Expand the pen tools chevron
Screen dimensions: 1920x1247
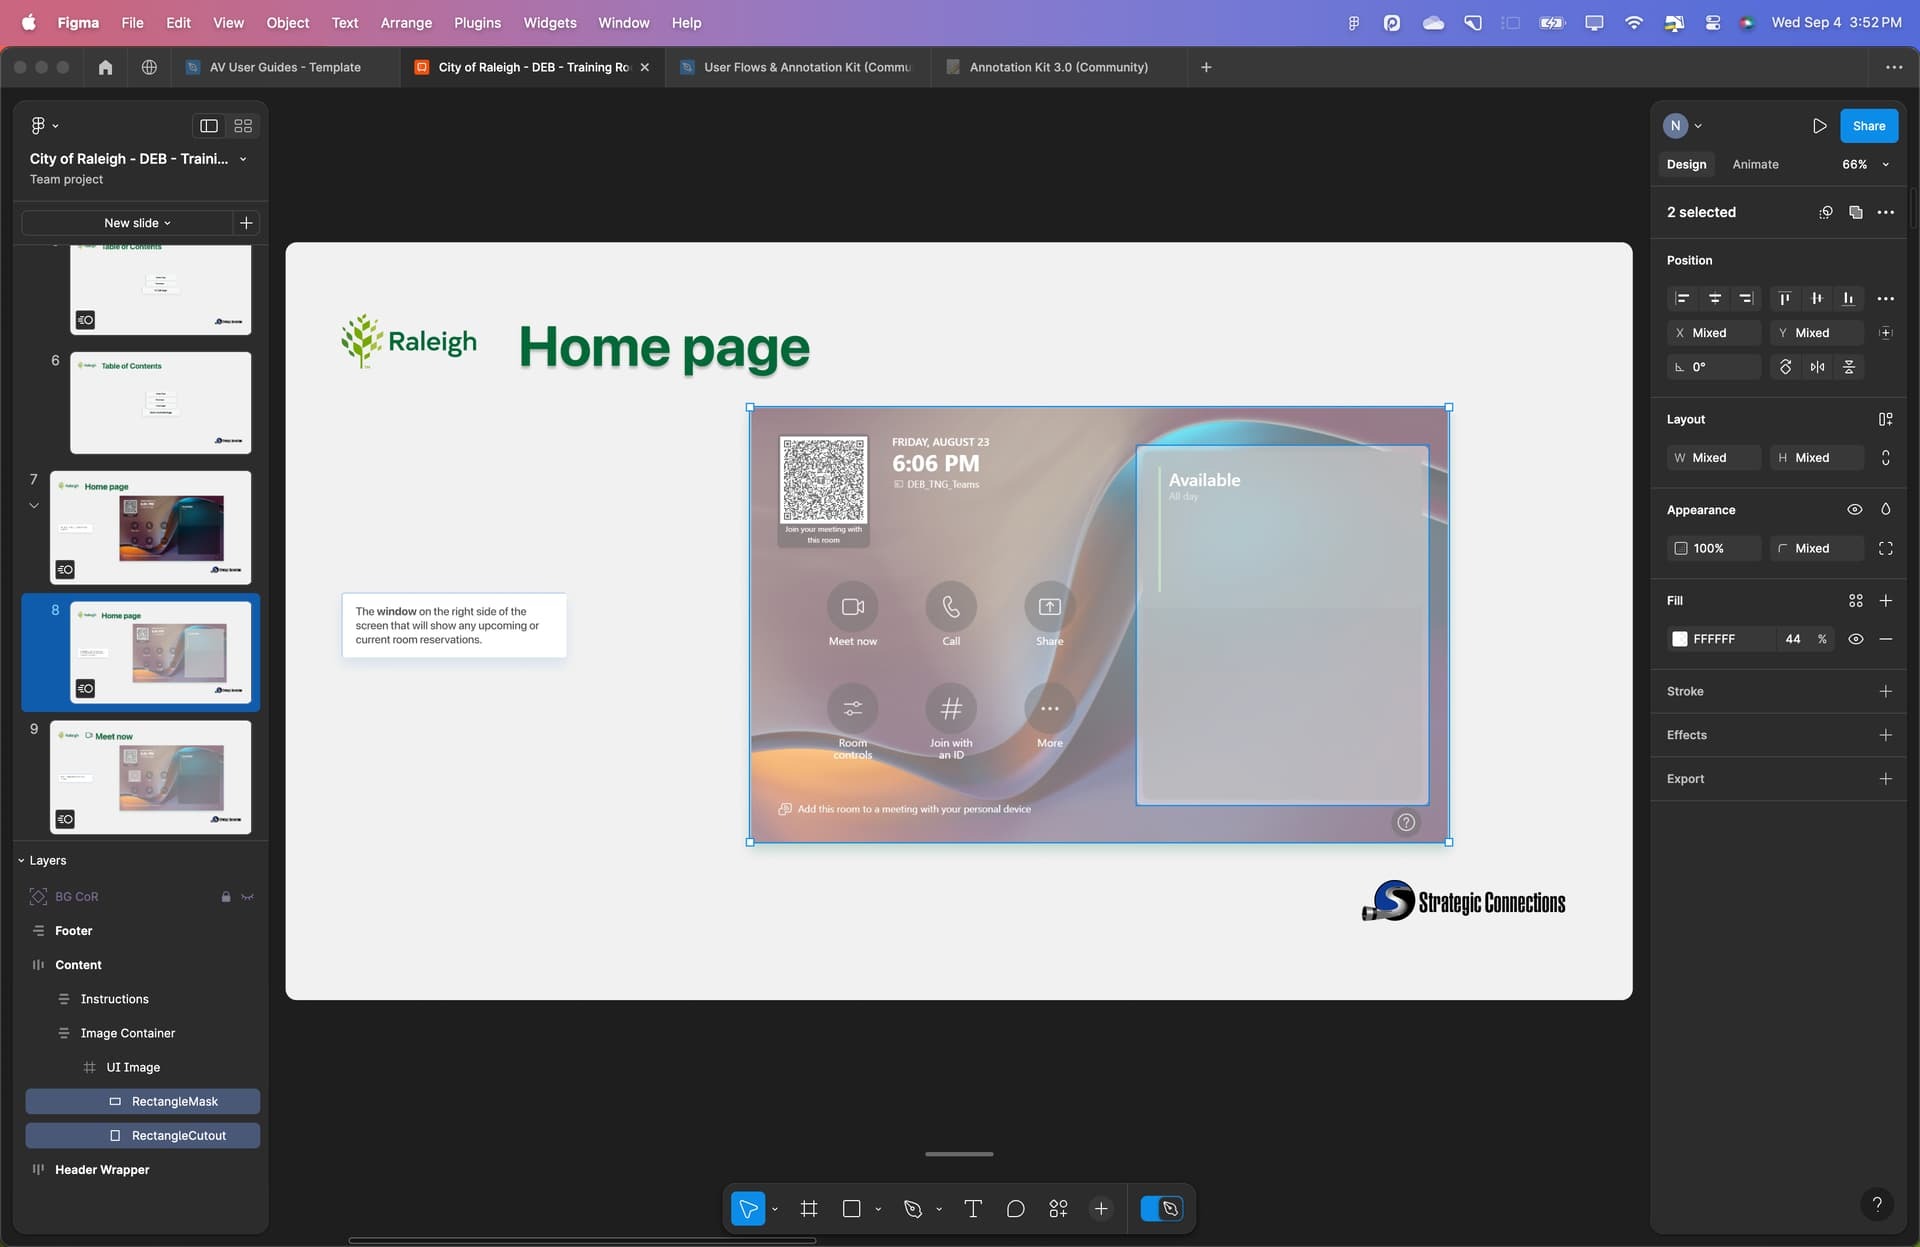click(x=939, y=1210)
